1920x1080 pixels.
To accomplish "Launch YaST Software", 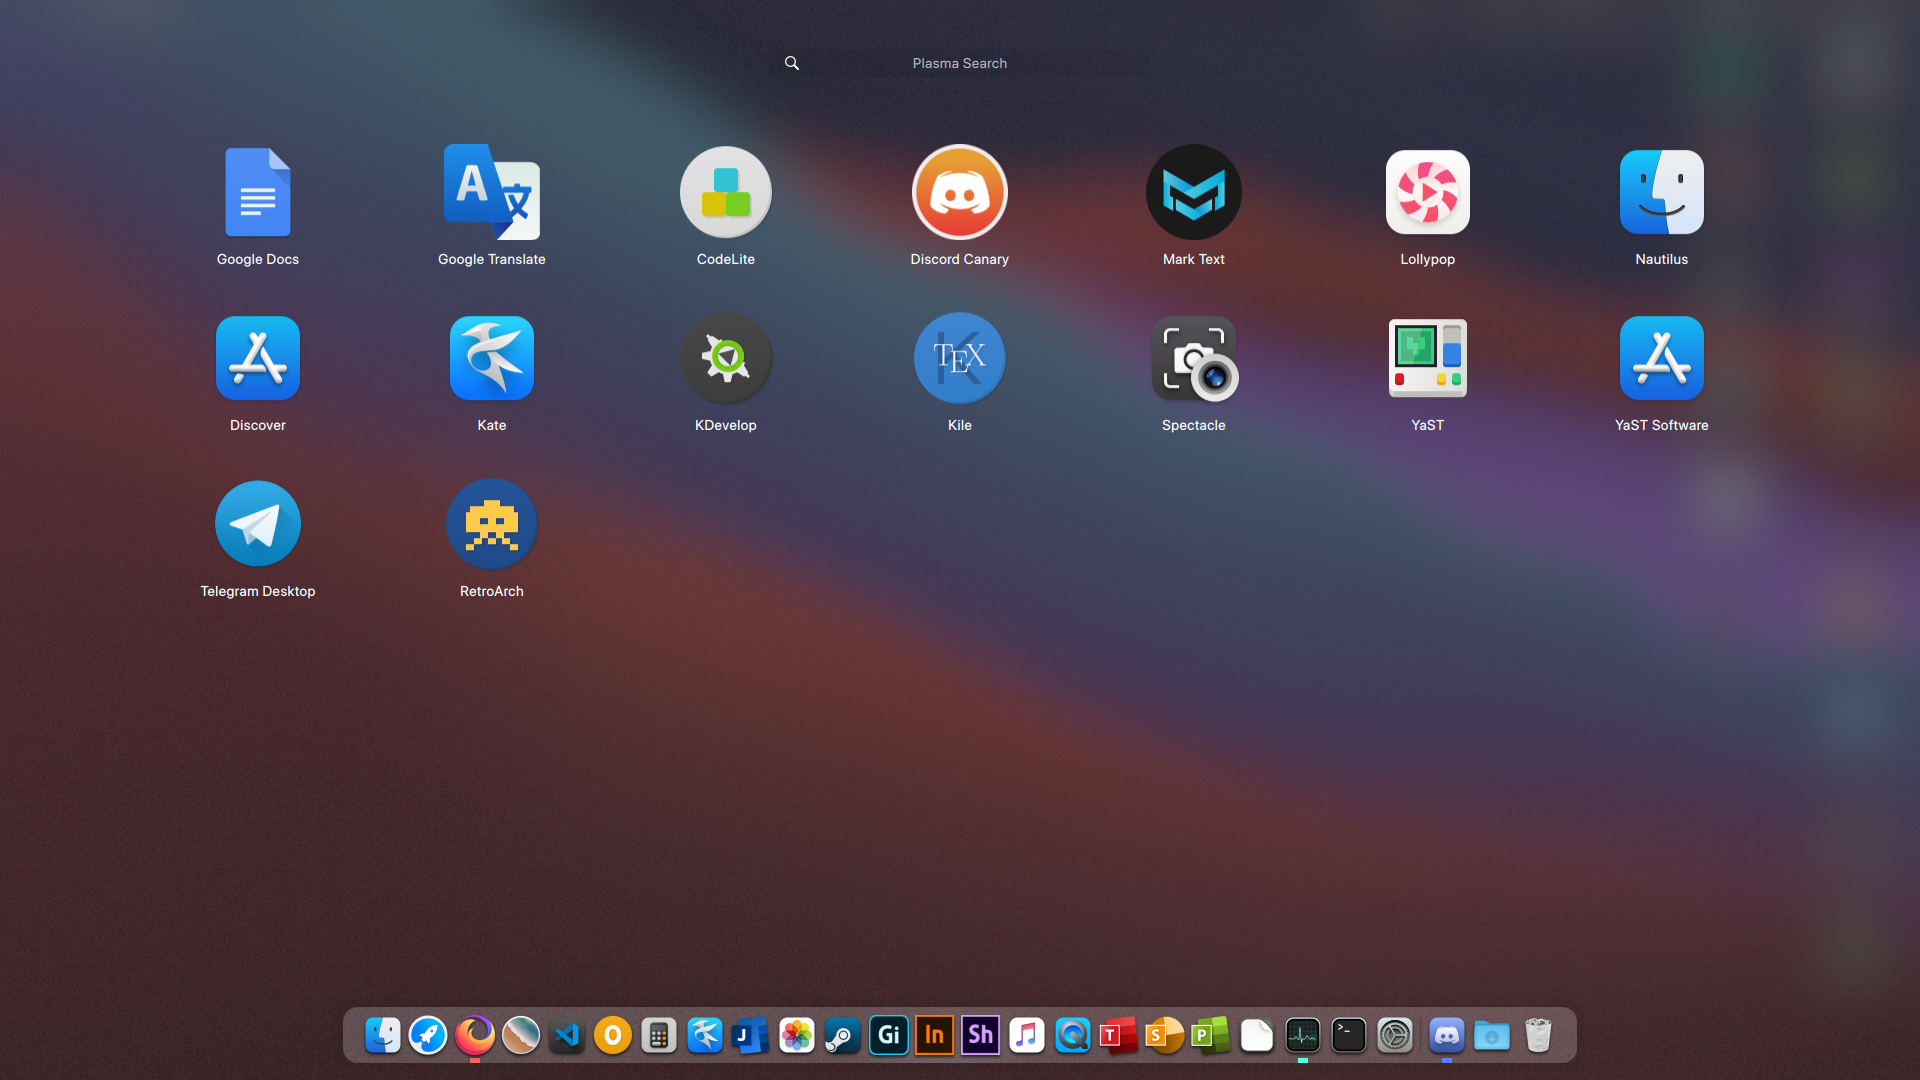I will (x=1662, y=358).
